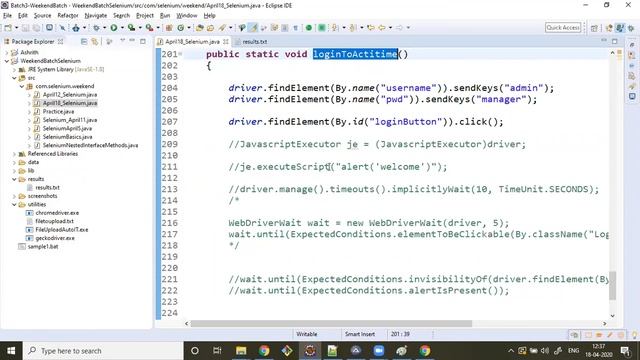Click the editor vertical scrollbar thumb
This screenshot has height=360, width=640.
click(x=612, y=285)
